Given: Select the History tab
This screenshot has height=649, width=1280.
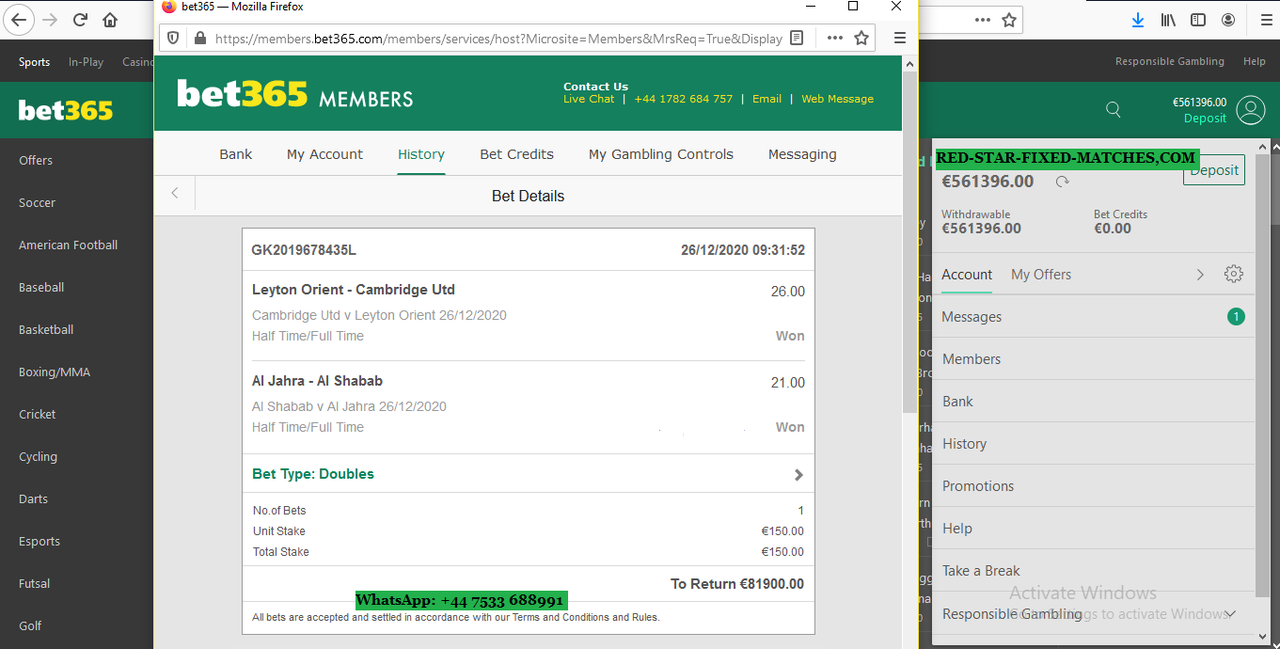Looking at the screenshot, I should click(x=421, y=154).
